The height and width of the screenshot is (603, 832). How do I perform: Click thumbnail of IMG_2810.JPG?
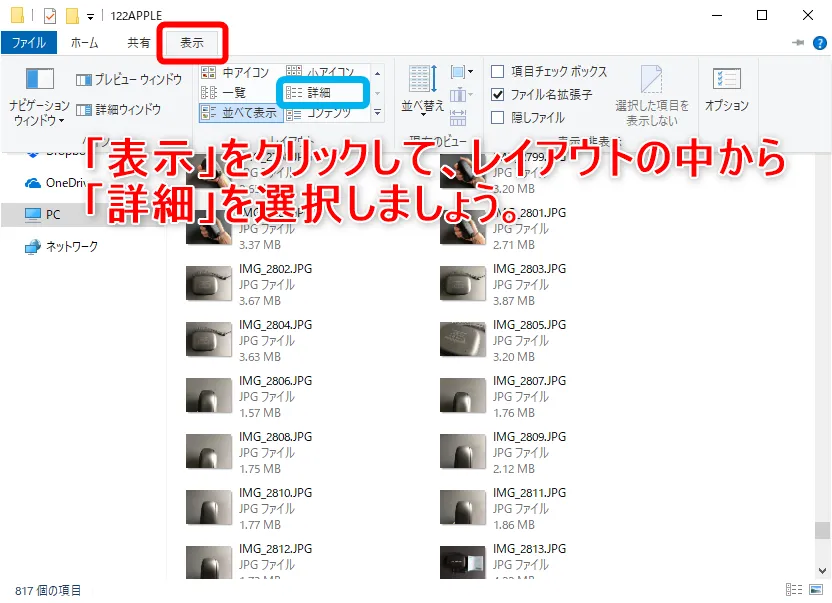pyautogui.click(x=209, y=507)
